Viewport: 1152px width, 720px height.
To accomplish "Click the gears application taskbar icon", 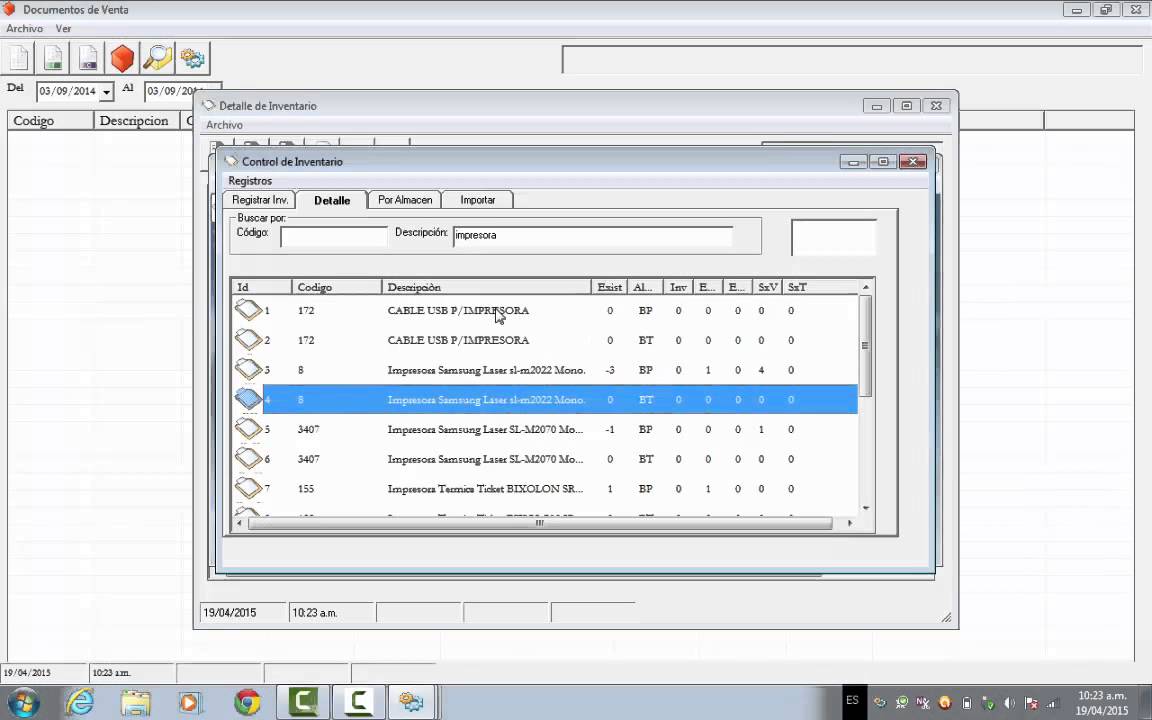I will tap(411, 702).
